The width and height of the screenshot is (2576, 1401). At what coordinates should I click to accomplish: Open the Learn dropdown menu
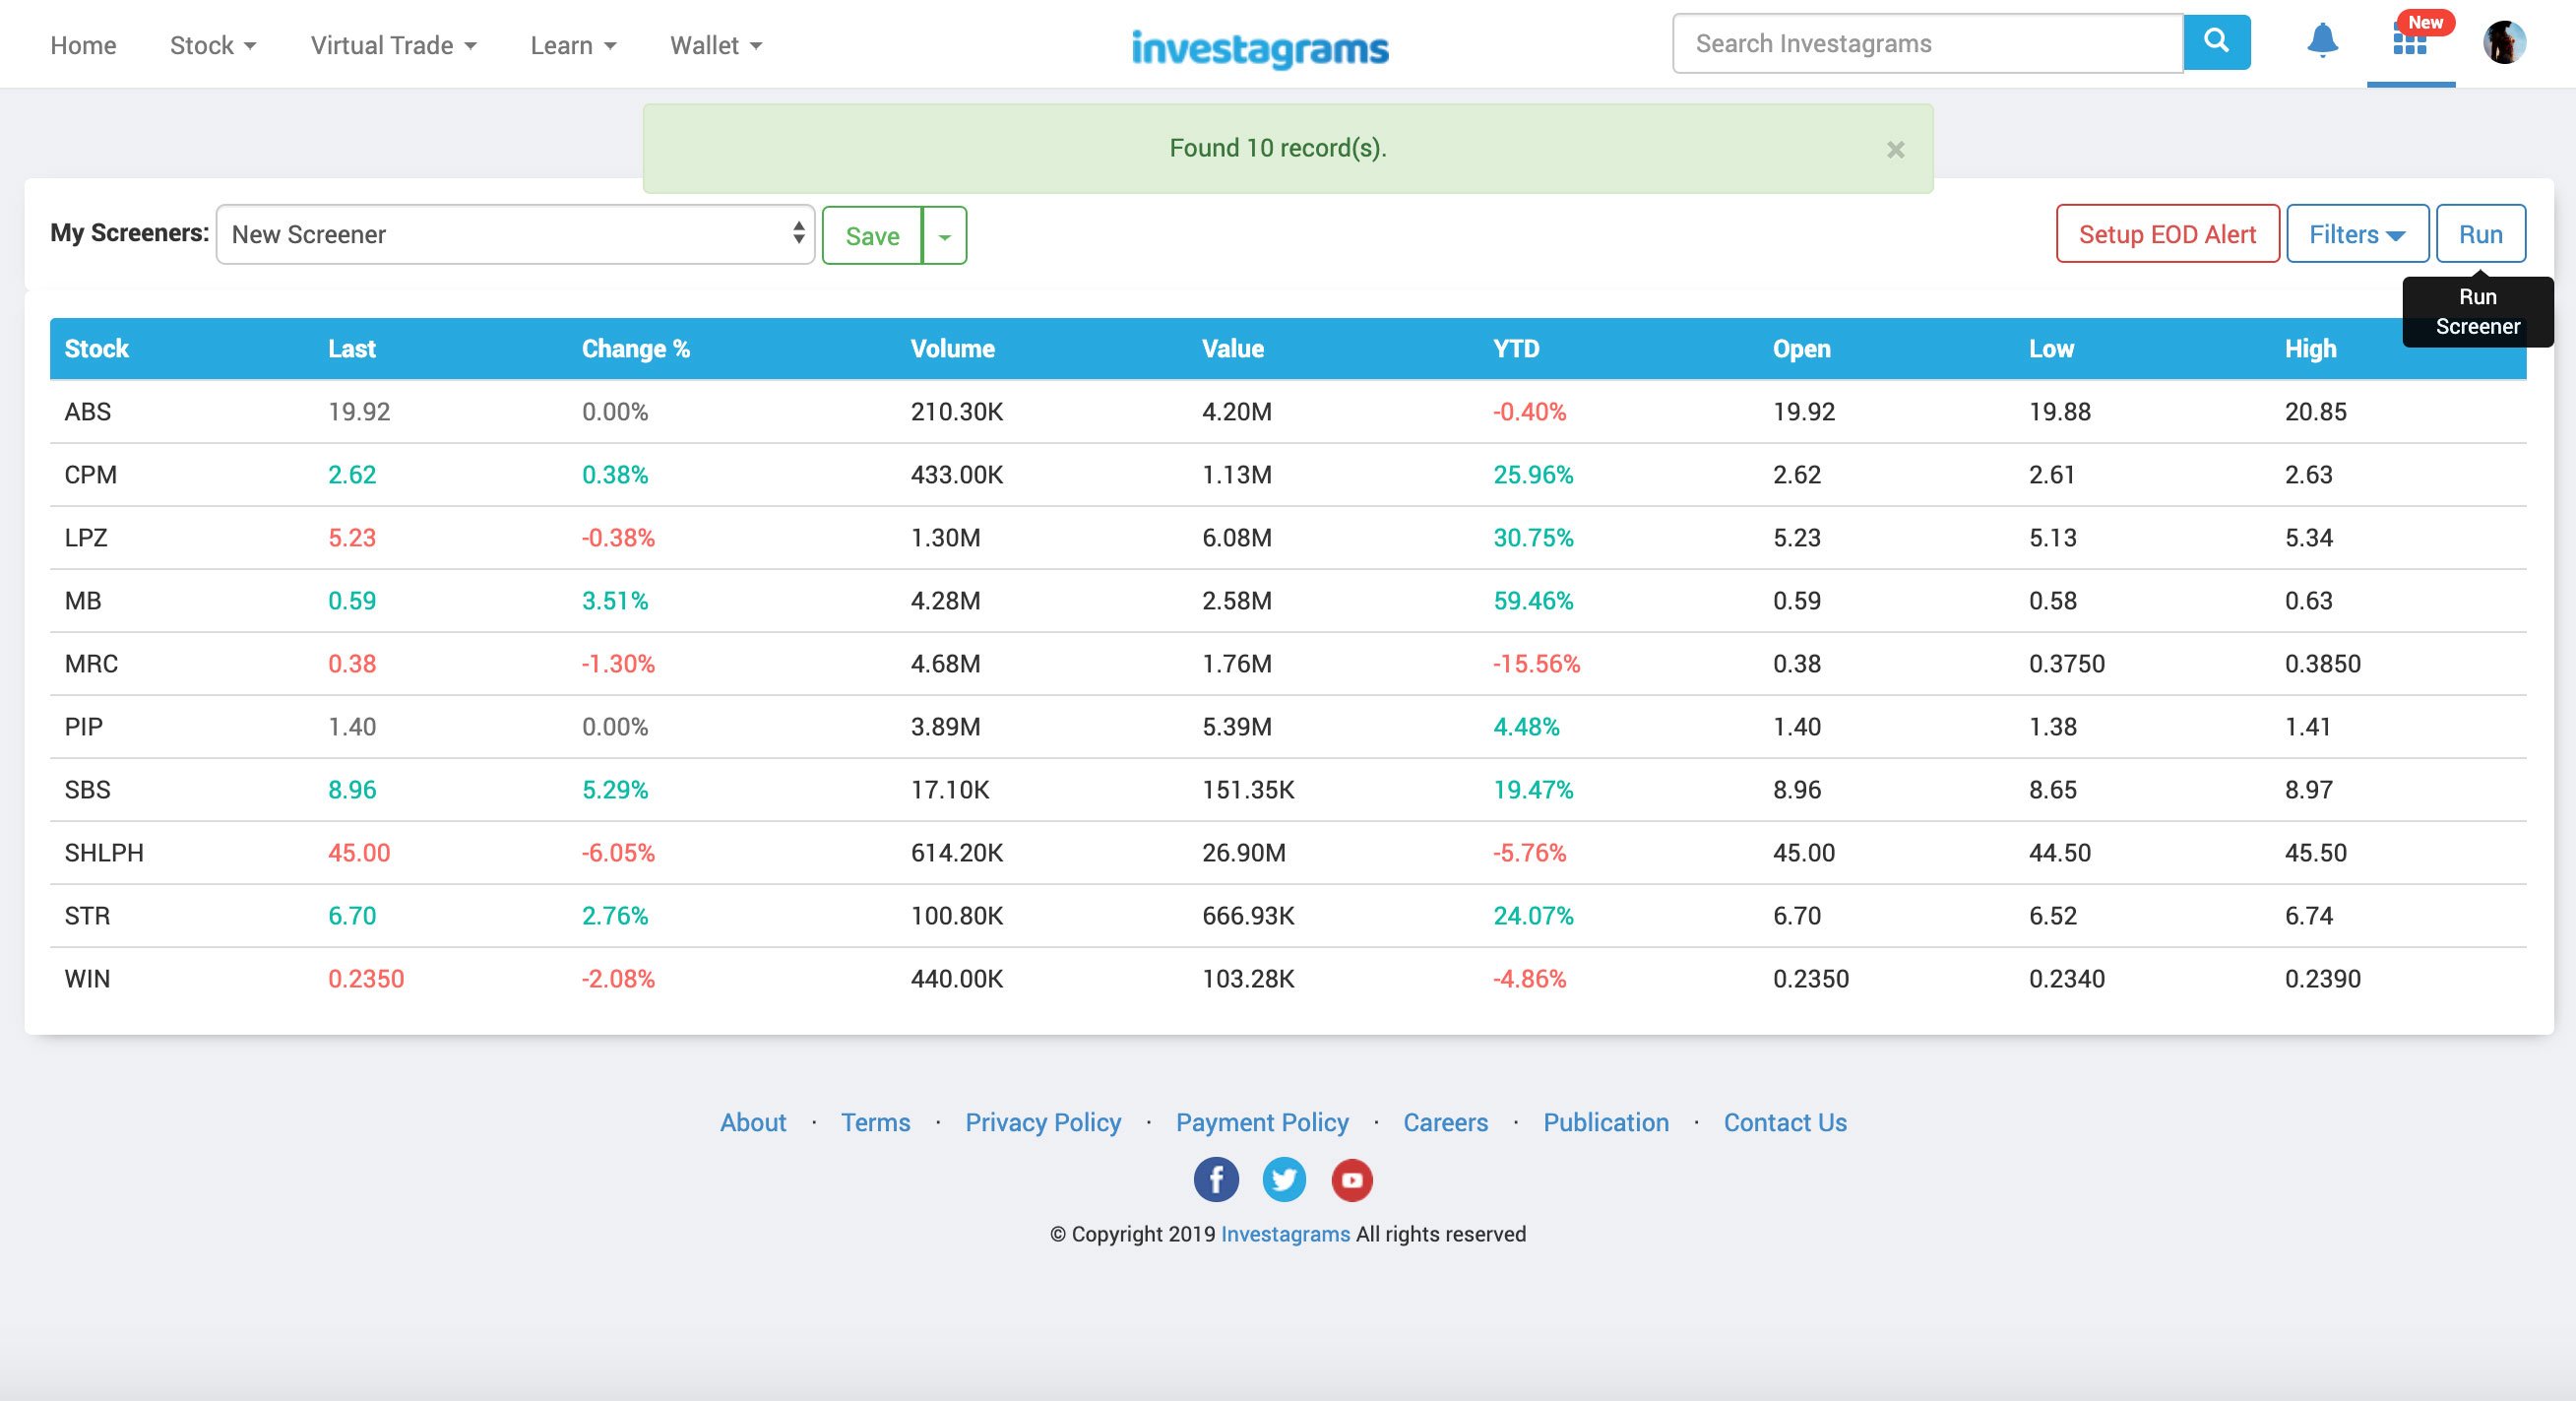click(x=573, y=45)
